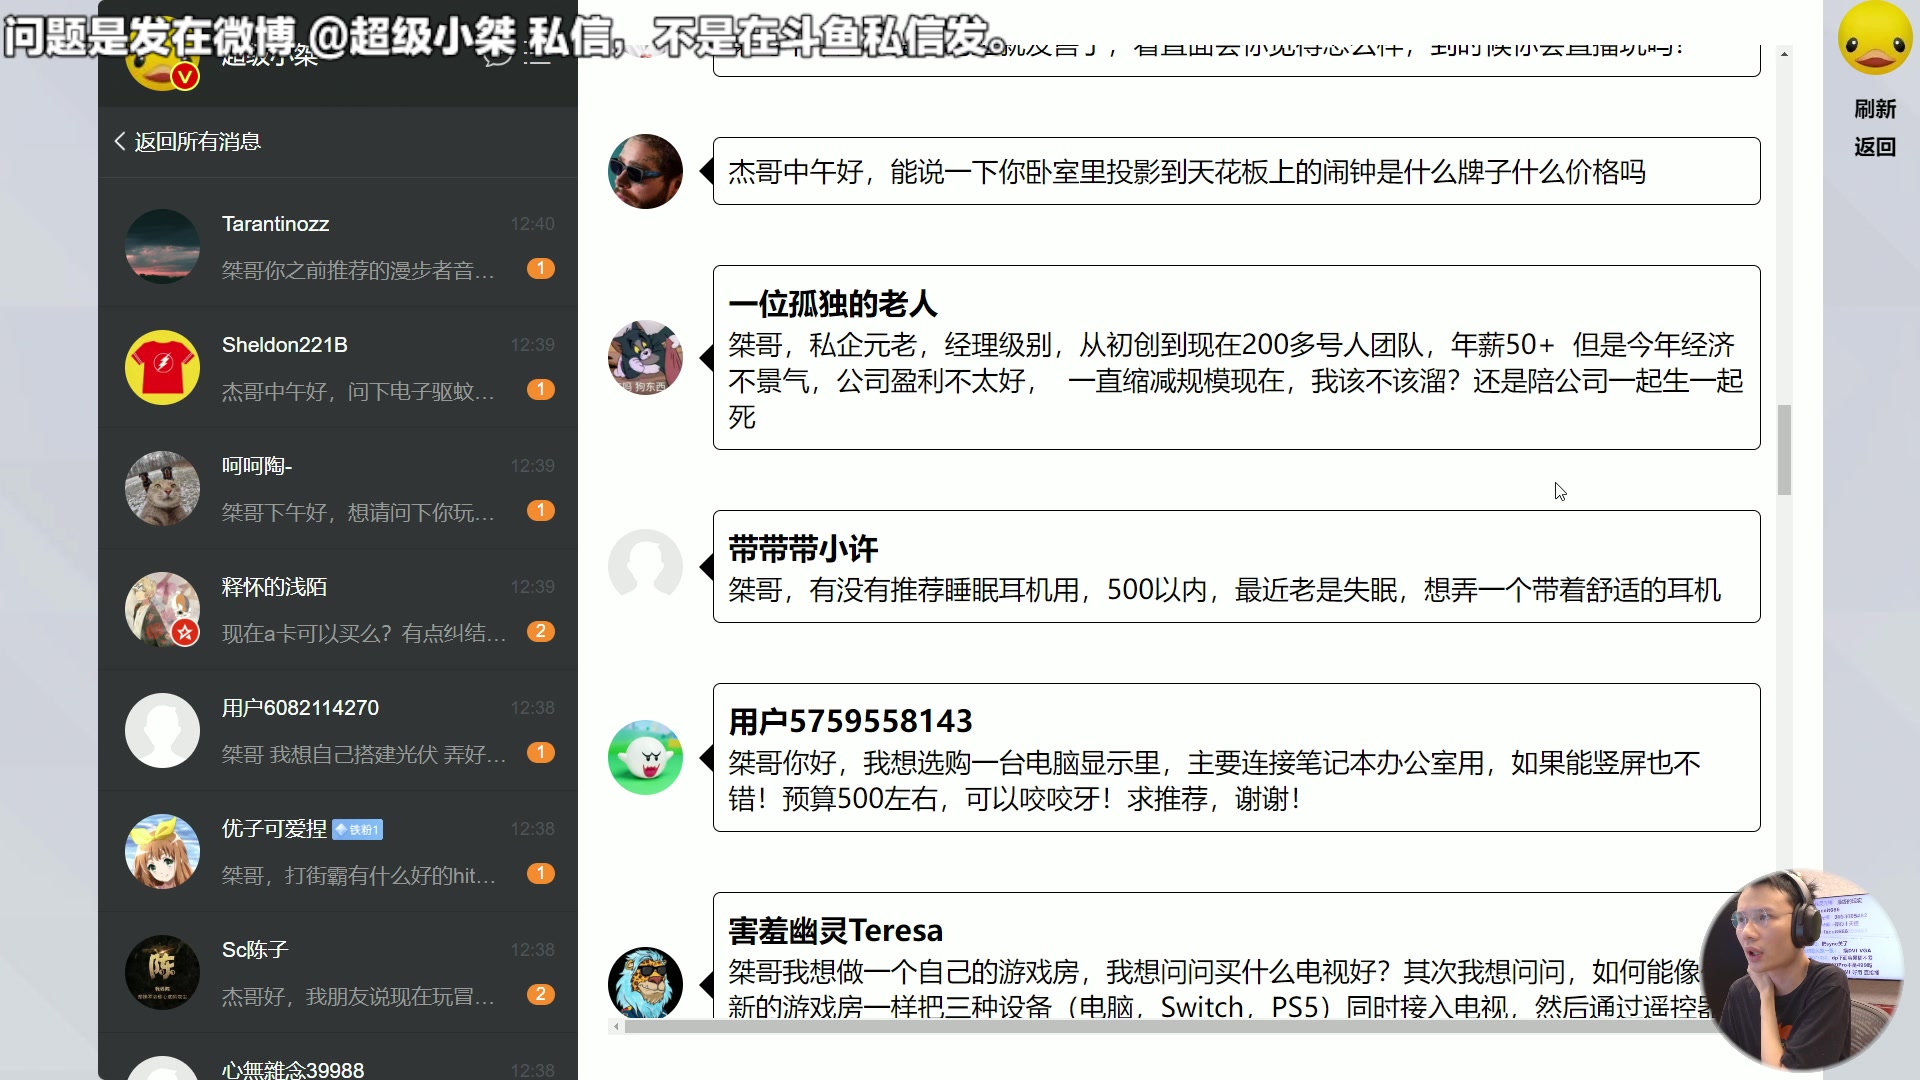Click verified V badge on profile avatar
1920x1080 pixels.
pos(185,76)
